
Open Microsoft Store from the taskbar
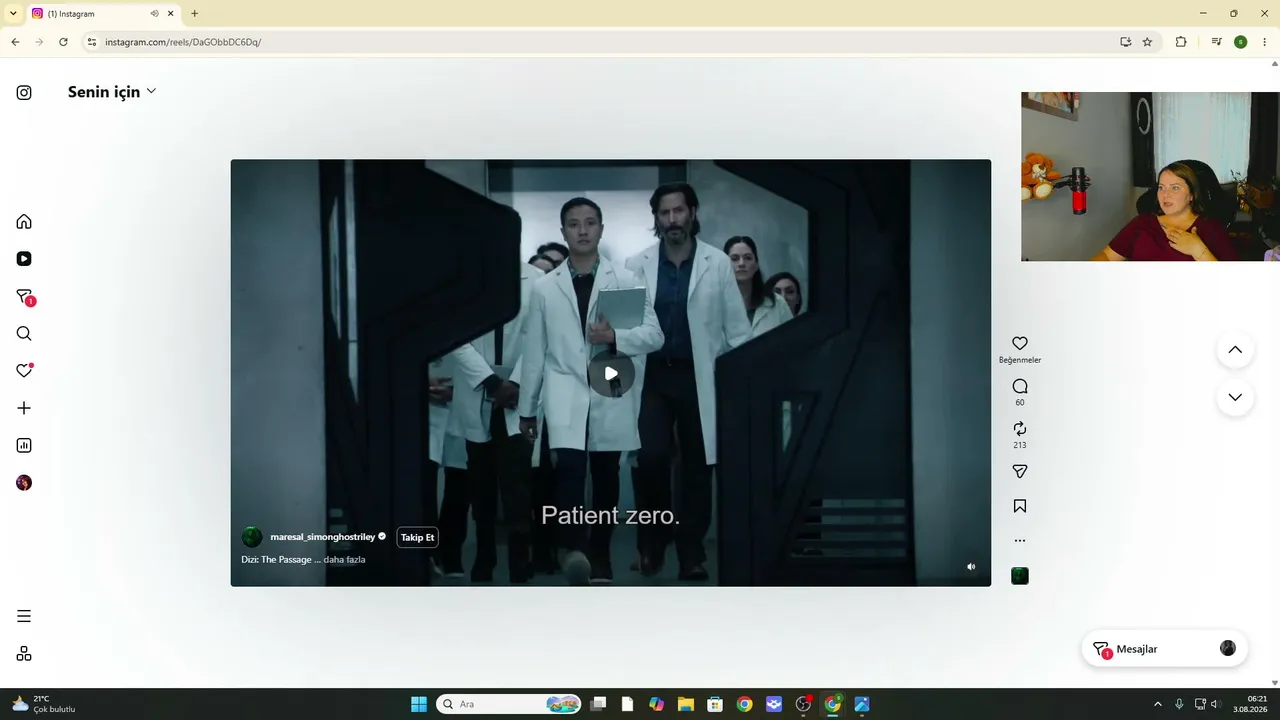pyautogui.click(x=715, y=704)
